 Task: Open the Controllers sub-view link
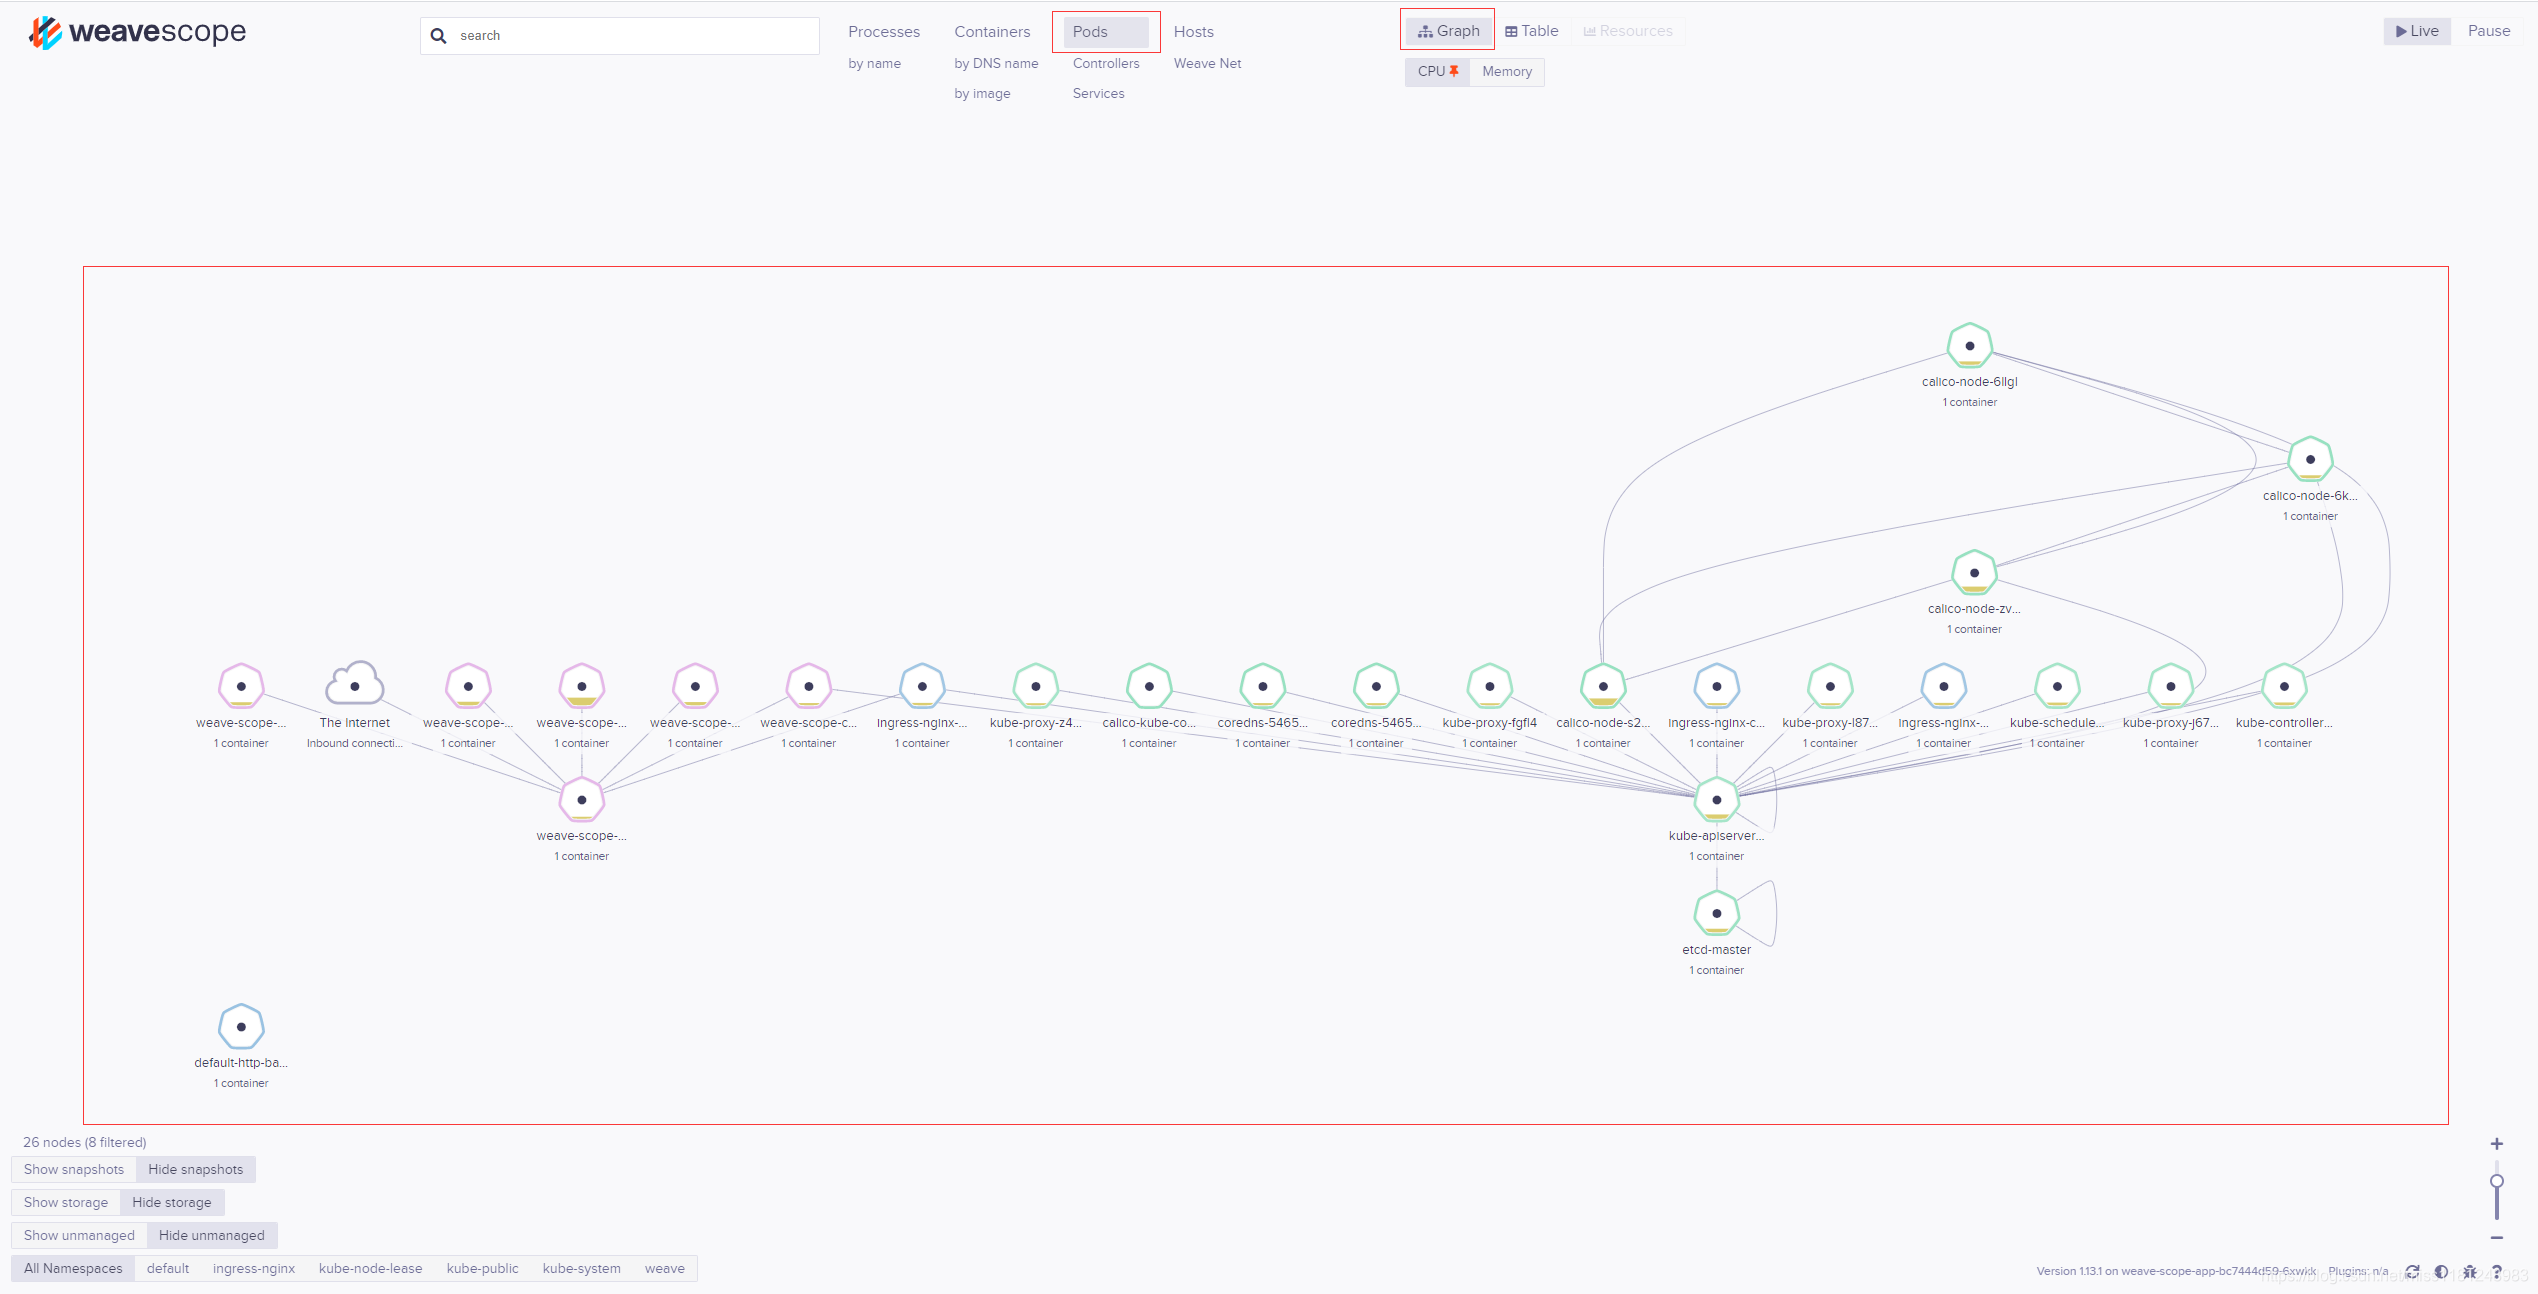click(x=1105, y=63)
